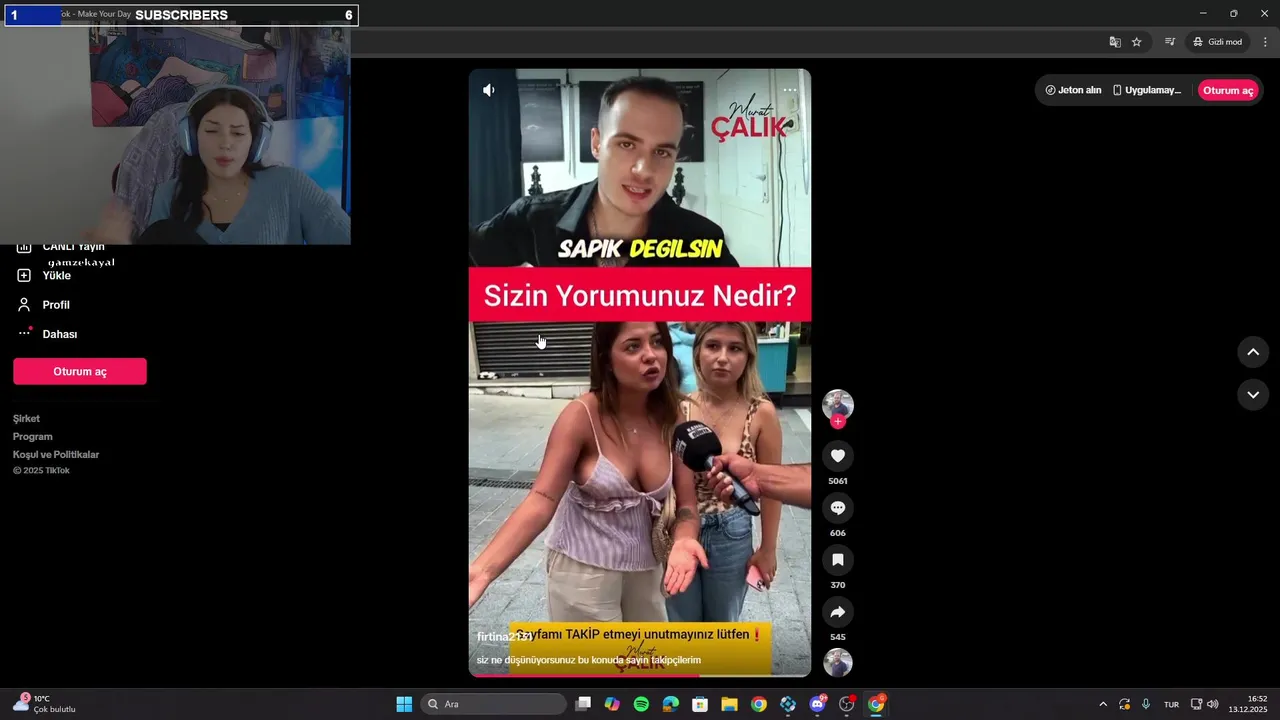Click the Gizli mod incognito indicator
Screen dimensions: 1280x720
1217,42
